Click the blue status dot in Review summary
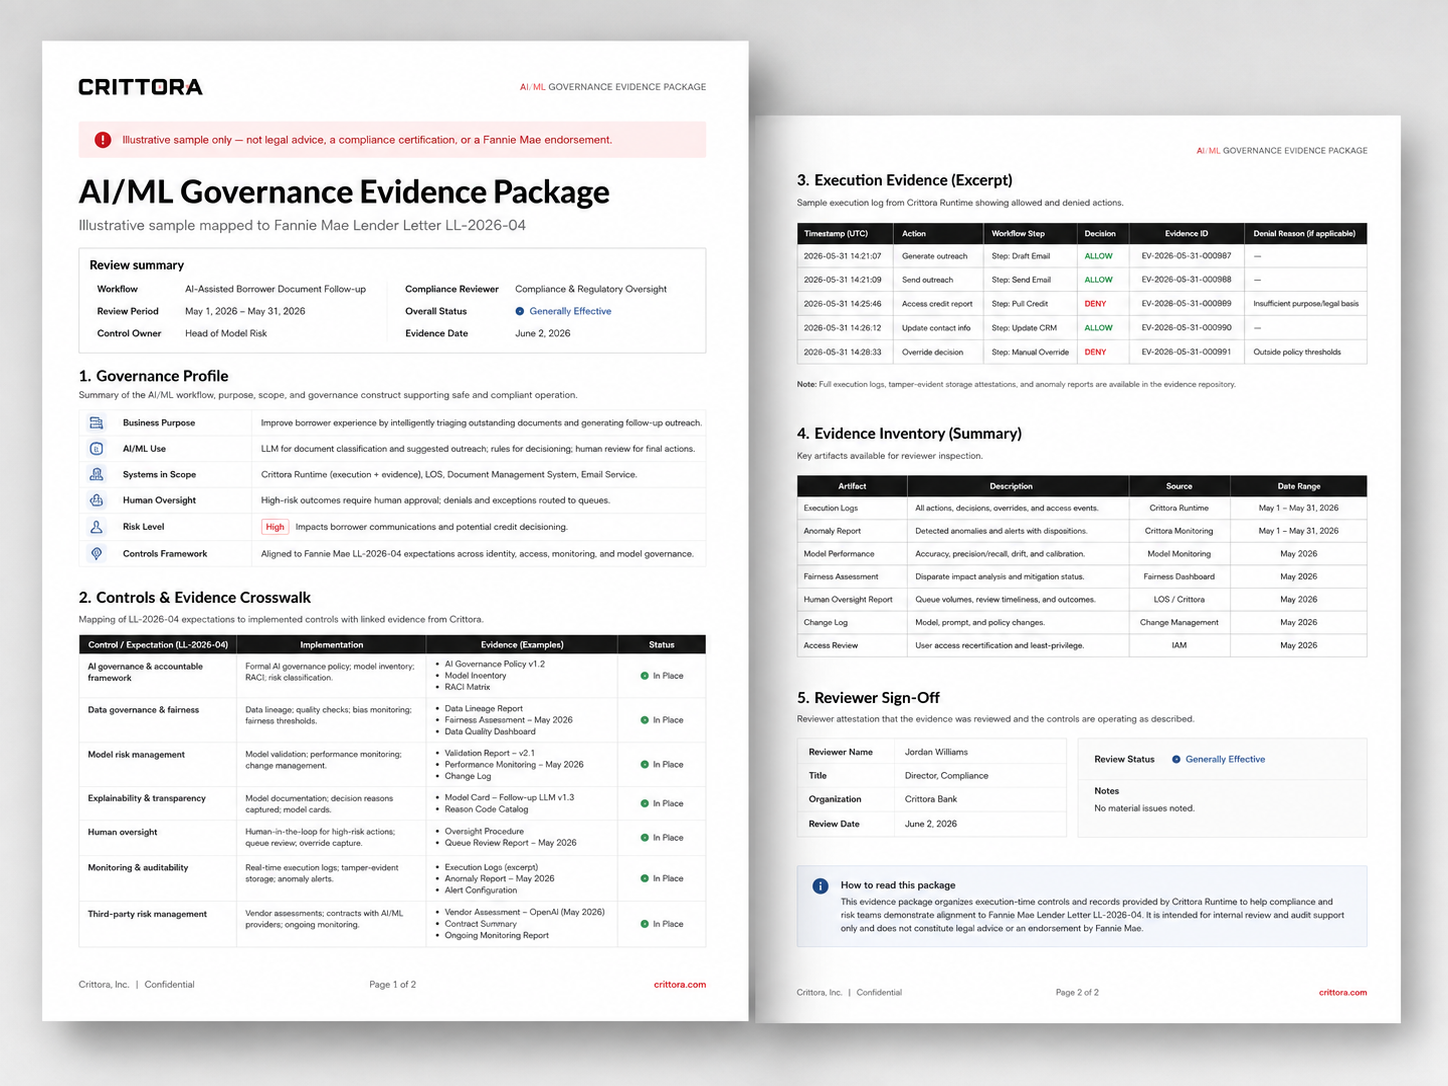The height and width of the screenshot is (1086, 1448). [520, 311]
